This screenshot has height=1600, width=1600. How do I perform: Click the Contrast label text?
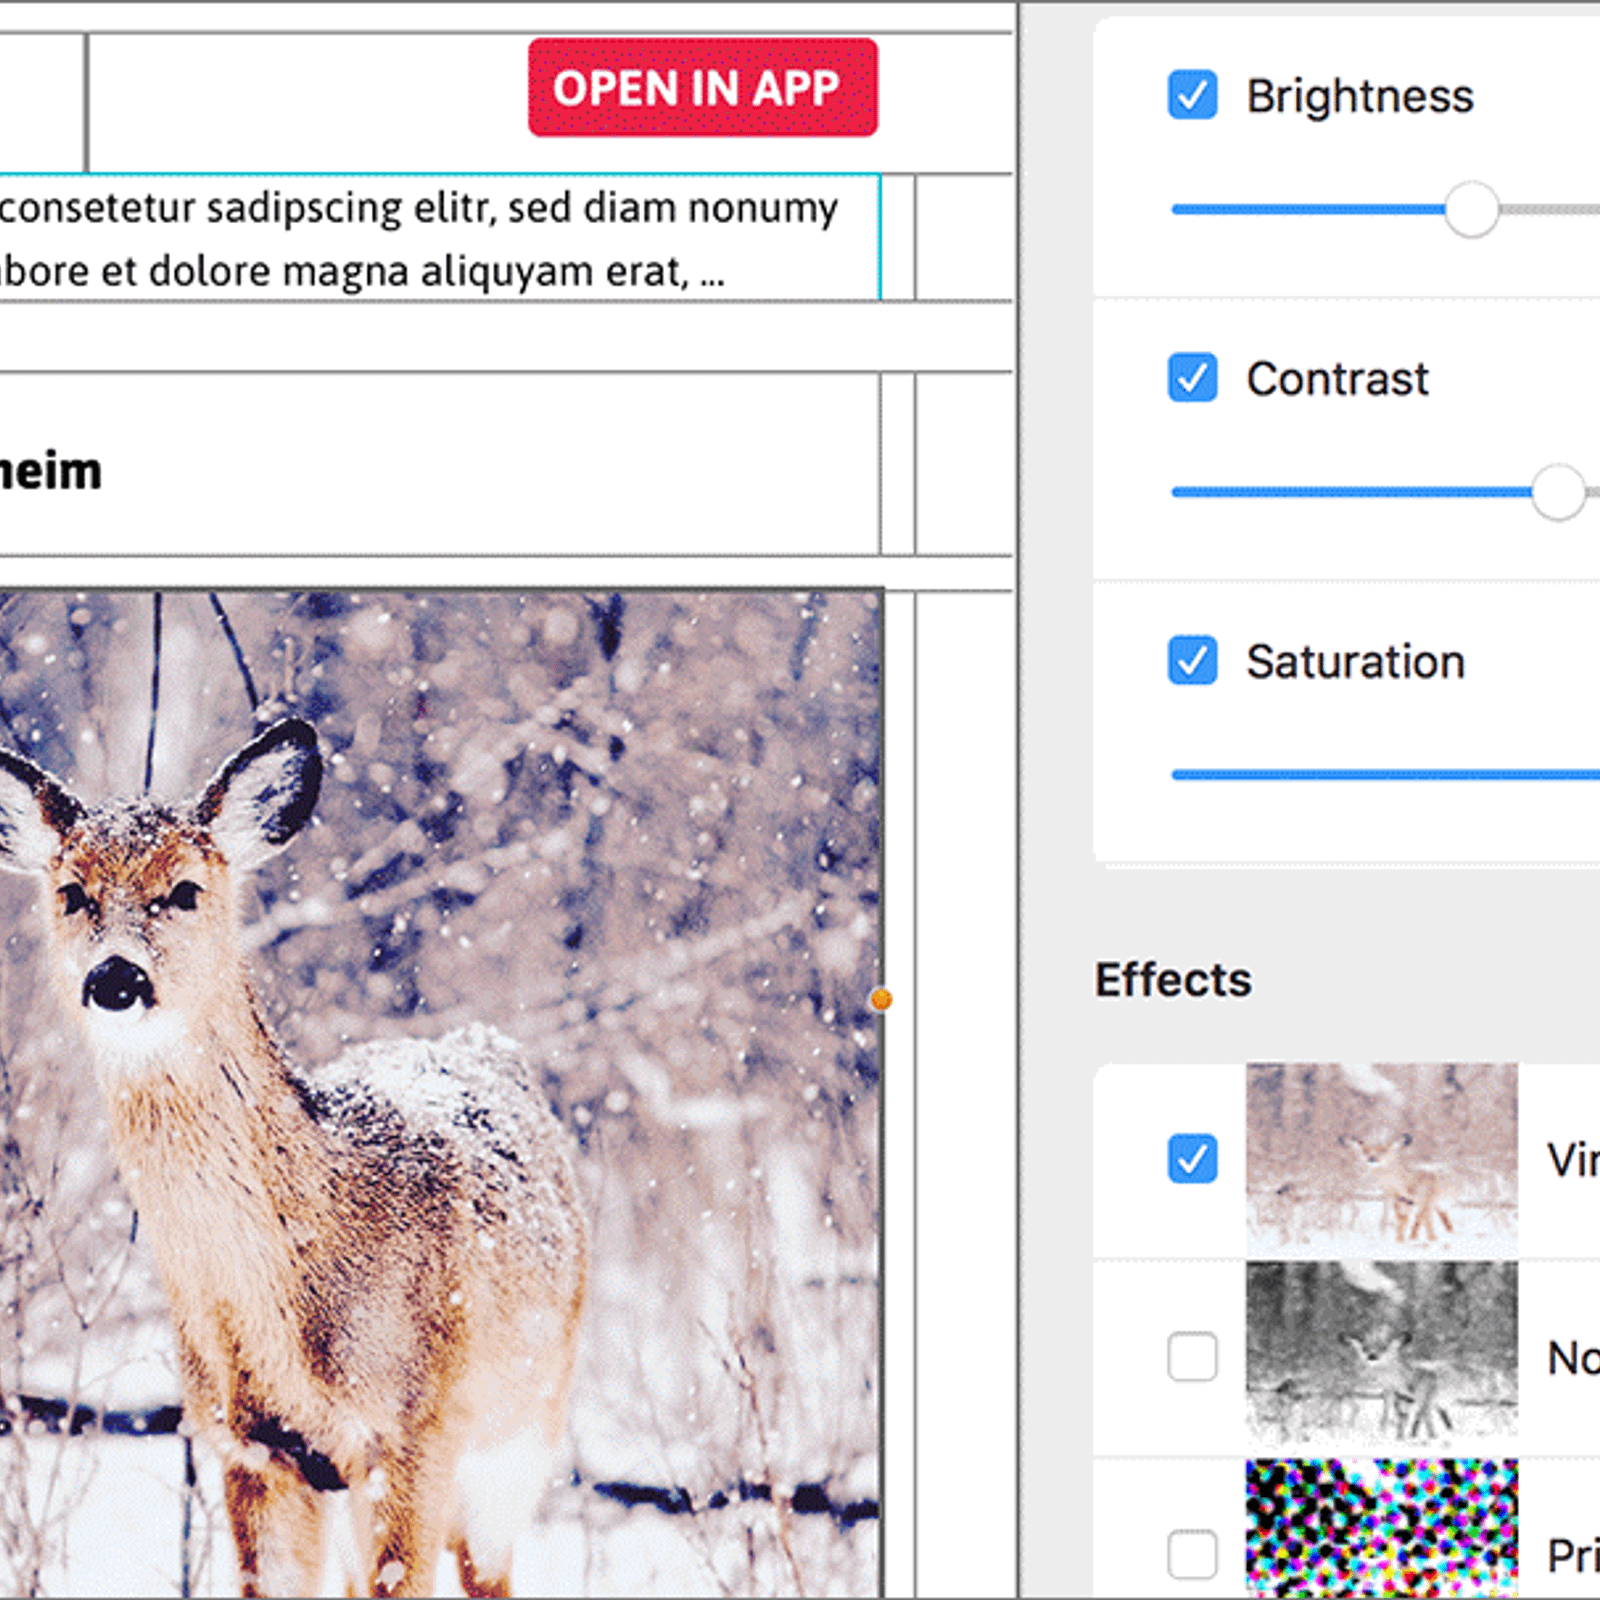click(x=1337, y=379)
